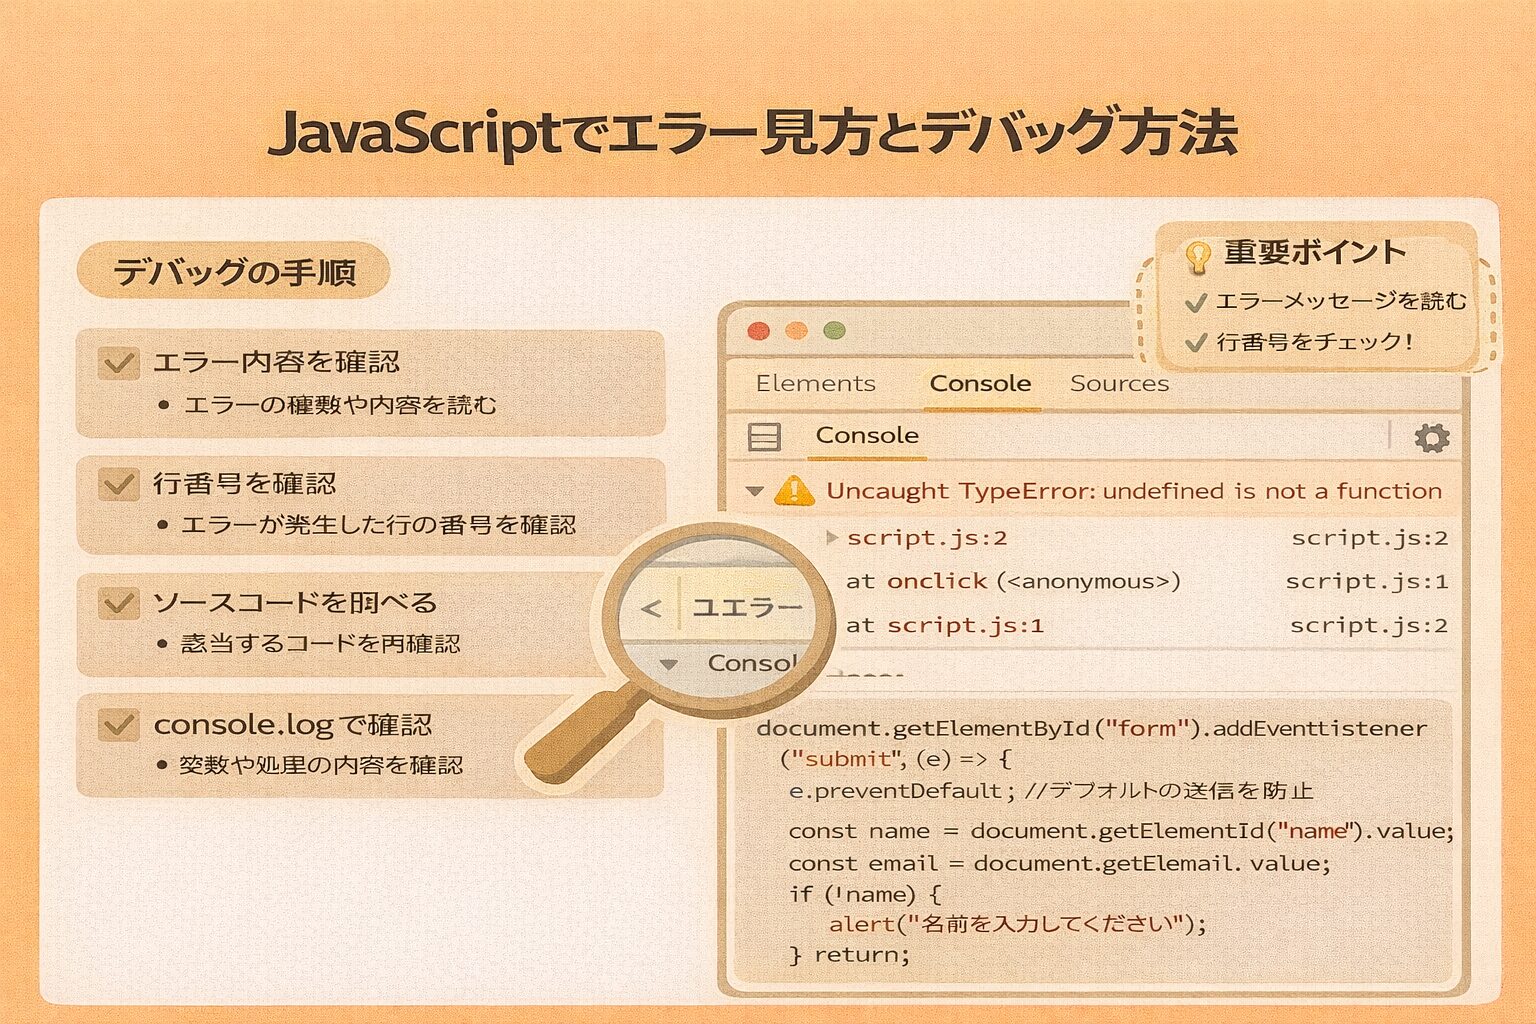Click the red window dot
The height and width of the screenshot is (1024, 1536).
759,331
